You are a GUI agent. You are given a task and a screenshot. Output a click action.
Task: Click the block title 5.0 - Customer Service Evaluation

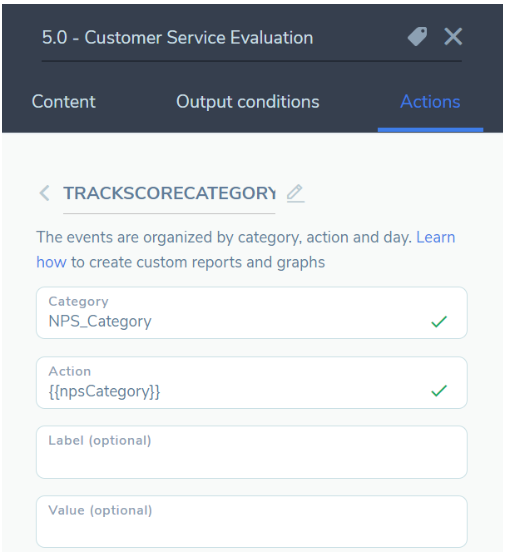click(x=177, y=37)
